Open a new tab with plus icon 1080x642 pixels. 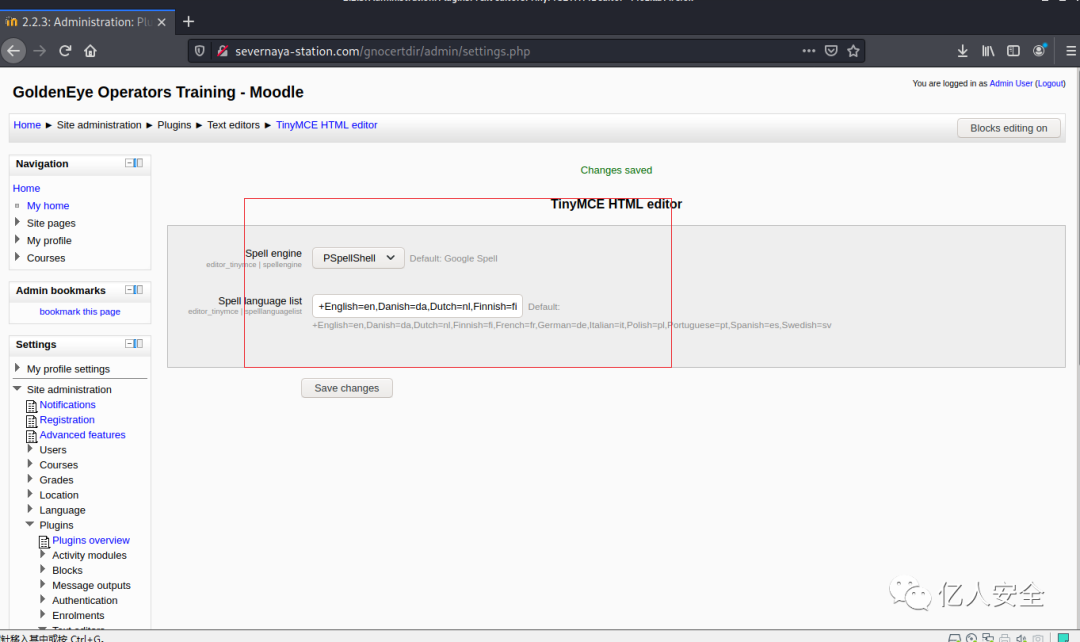click(x=188, y=22)
